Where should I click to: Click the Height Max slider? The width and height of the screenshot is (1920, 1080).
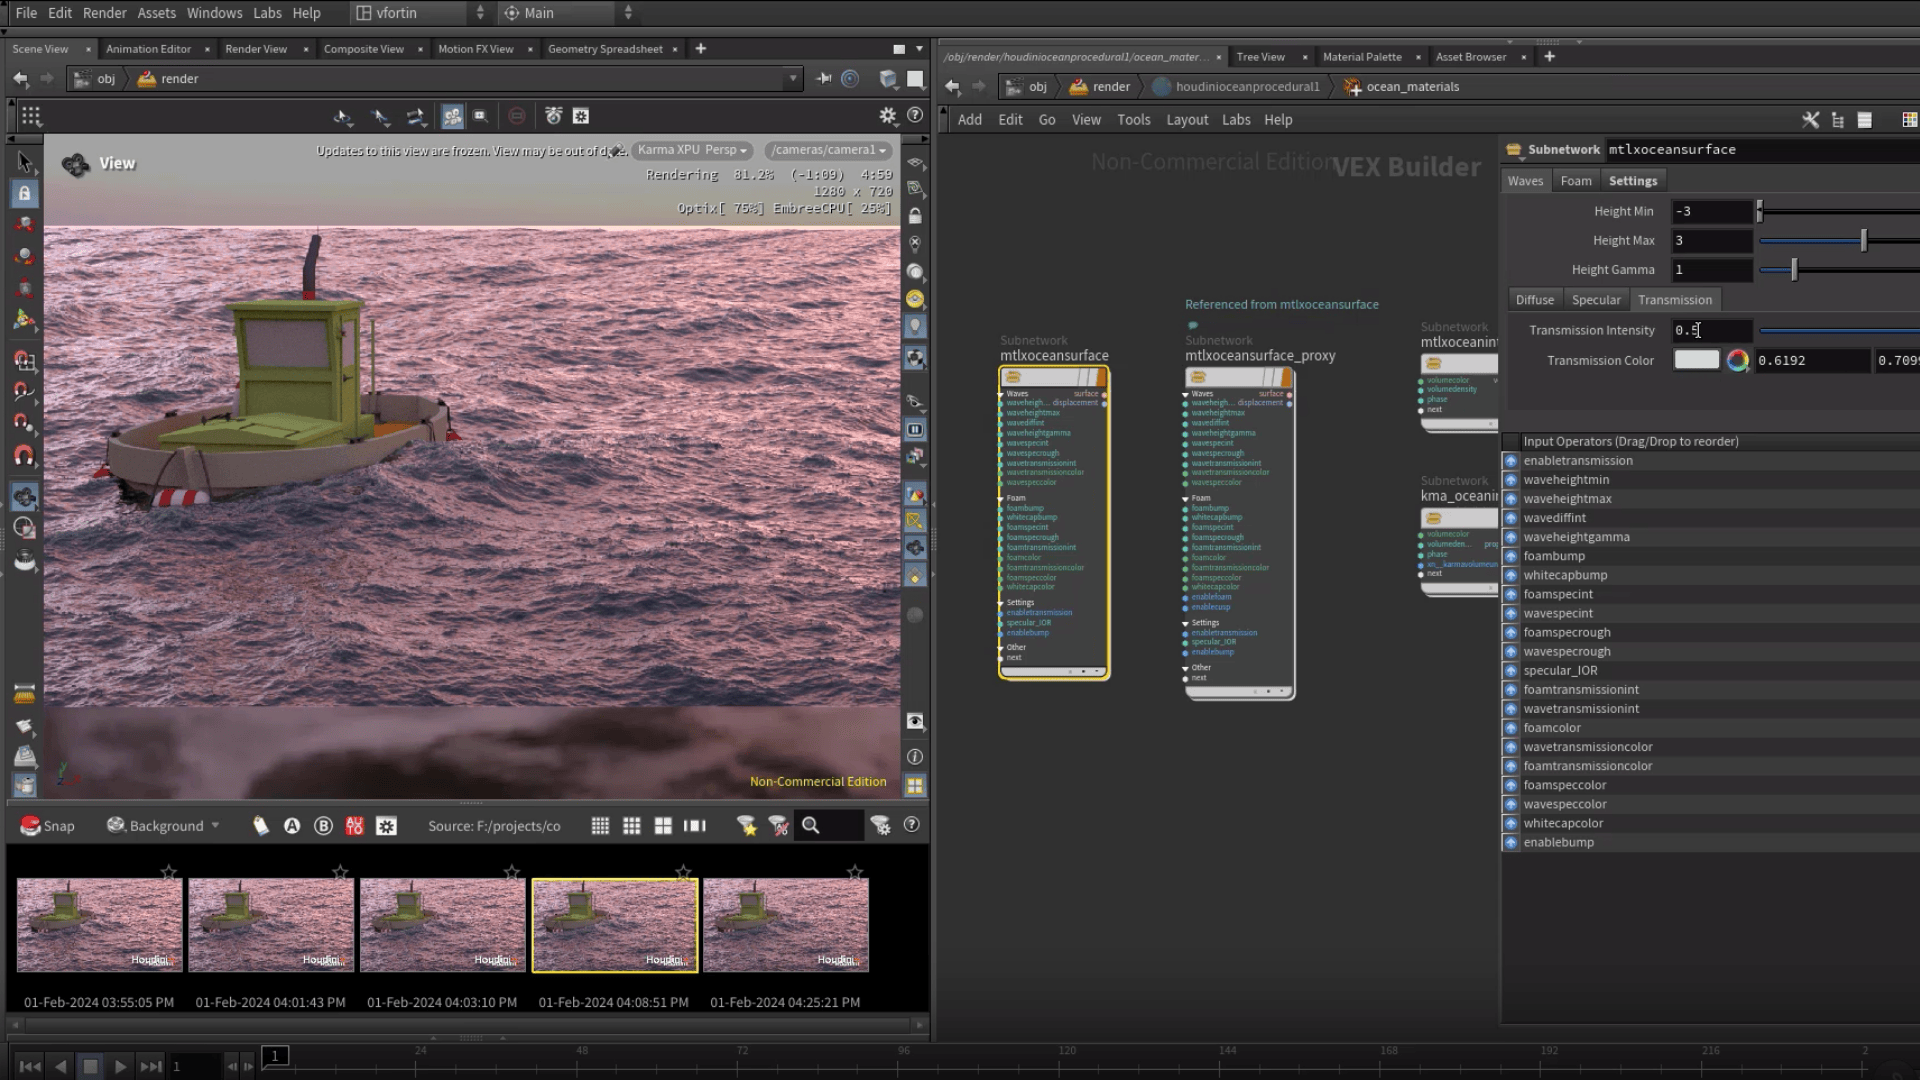click(x=1838, y=241)
